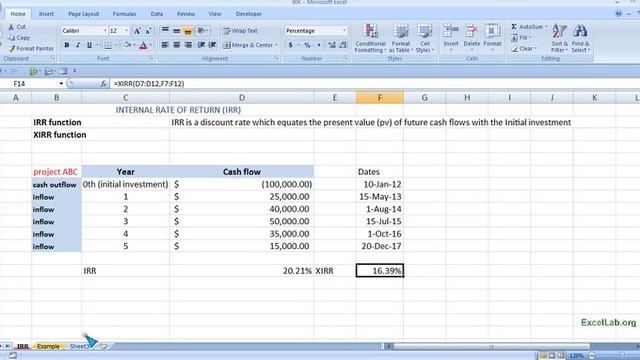Switch to the Insert ribbon tab
Viewport: 640px width, 360px height.
[46, 14]
